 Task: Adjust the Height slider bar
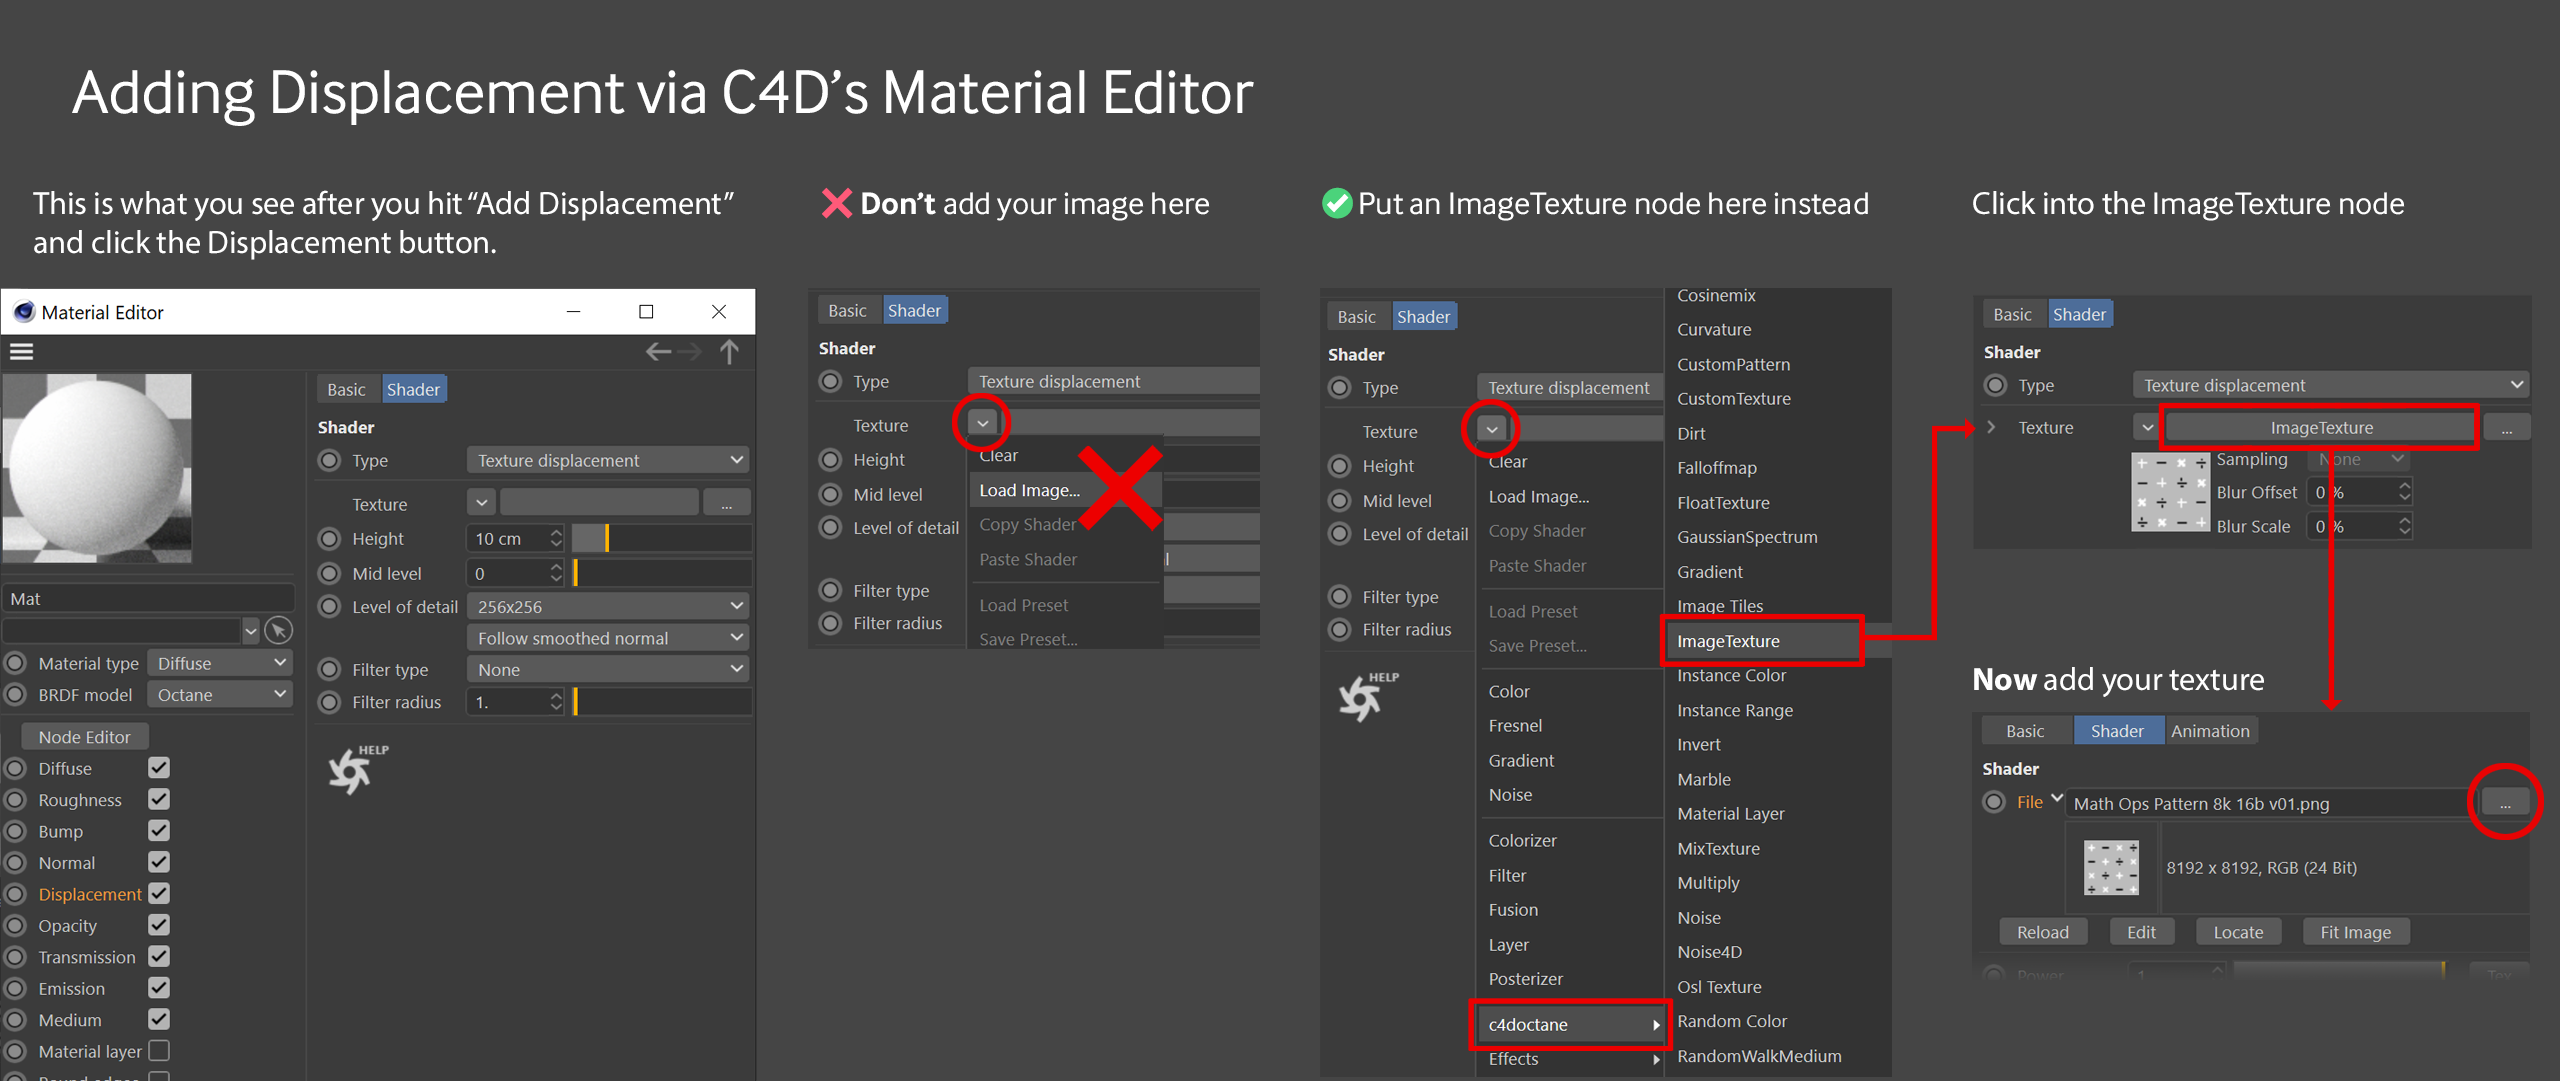point(660,538)
